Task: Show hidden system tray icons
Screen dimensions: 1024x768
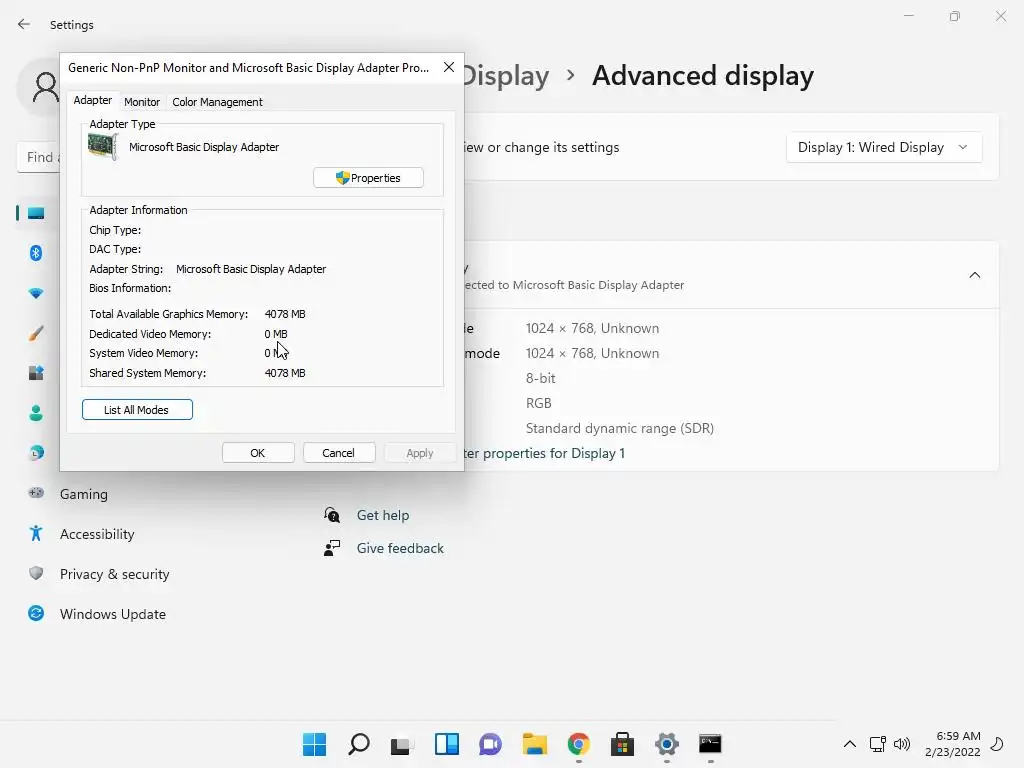Action: [x=850, y=744]
